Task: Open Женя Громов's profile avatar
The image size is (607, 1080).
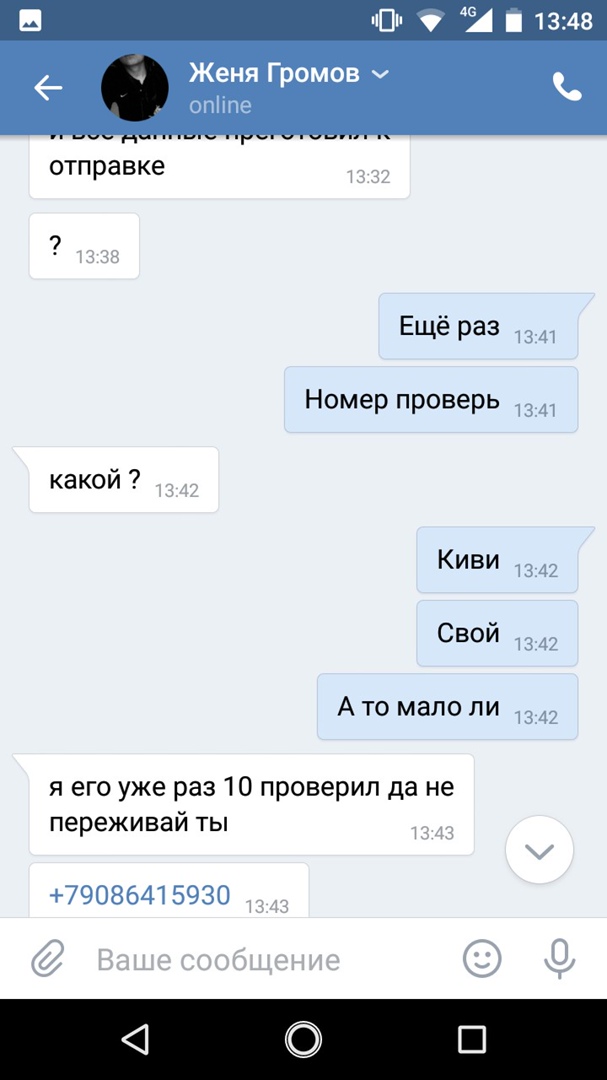Action: coord(135,87)
